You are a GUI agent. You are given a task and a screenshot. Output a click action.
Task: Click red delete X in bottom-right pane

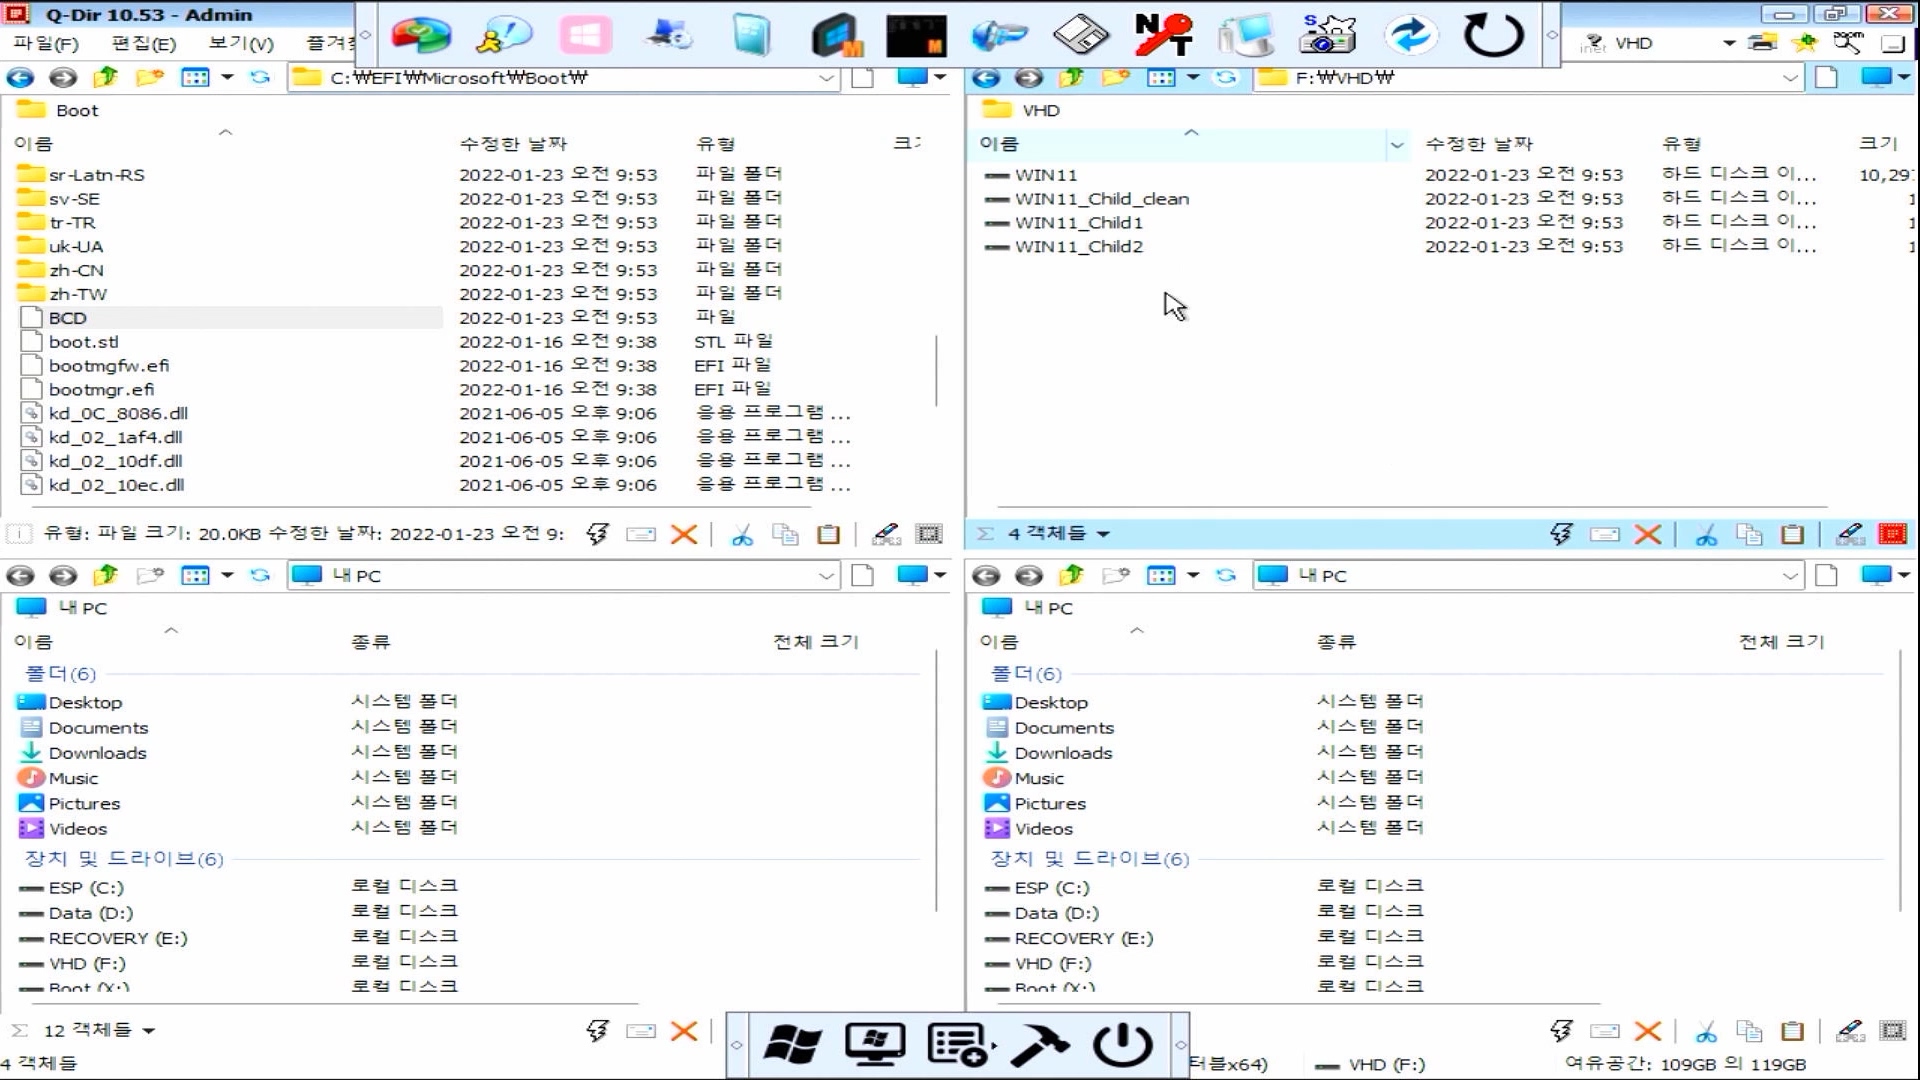click(x=1648, y=1031)
